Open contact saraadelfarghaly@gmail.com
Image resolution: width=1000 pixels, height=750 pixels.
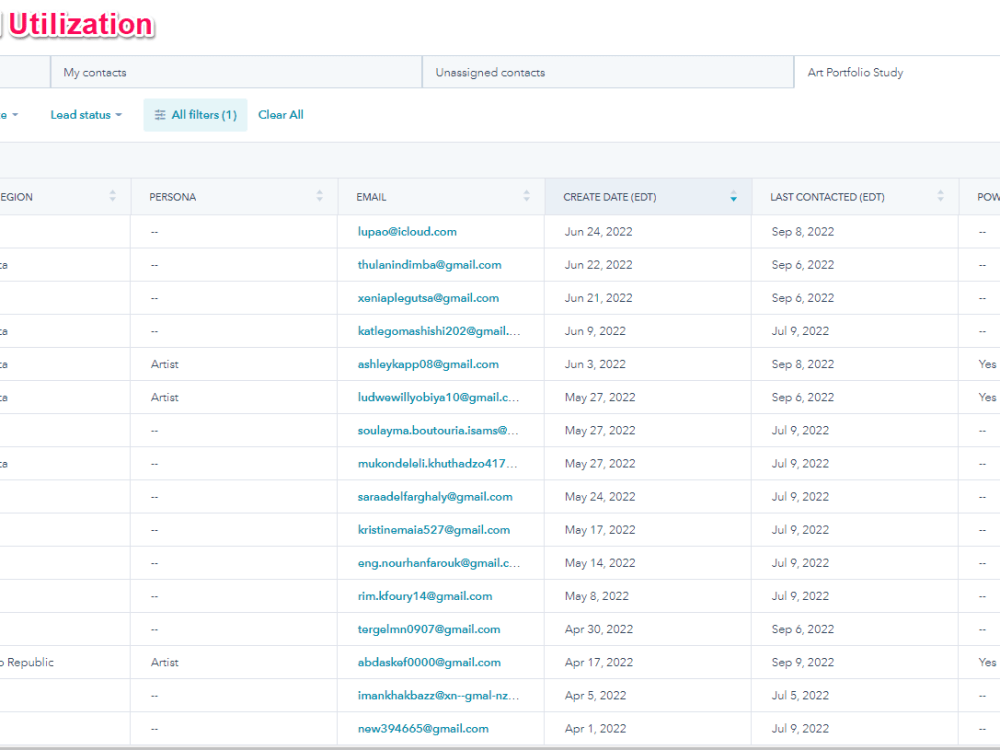click(x=435, y=497)
